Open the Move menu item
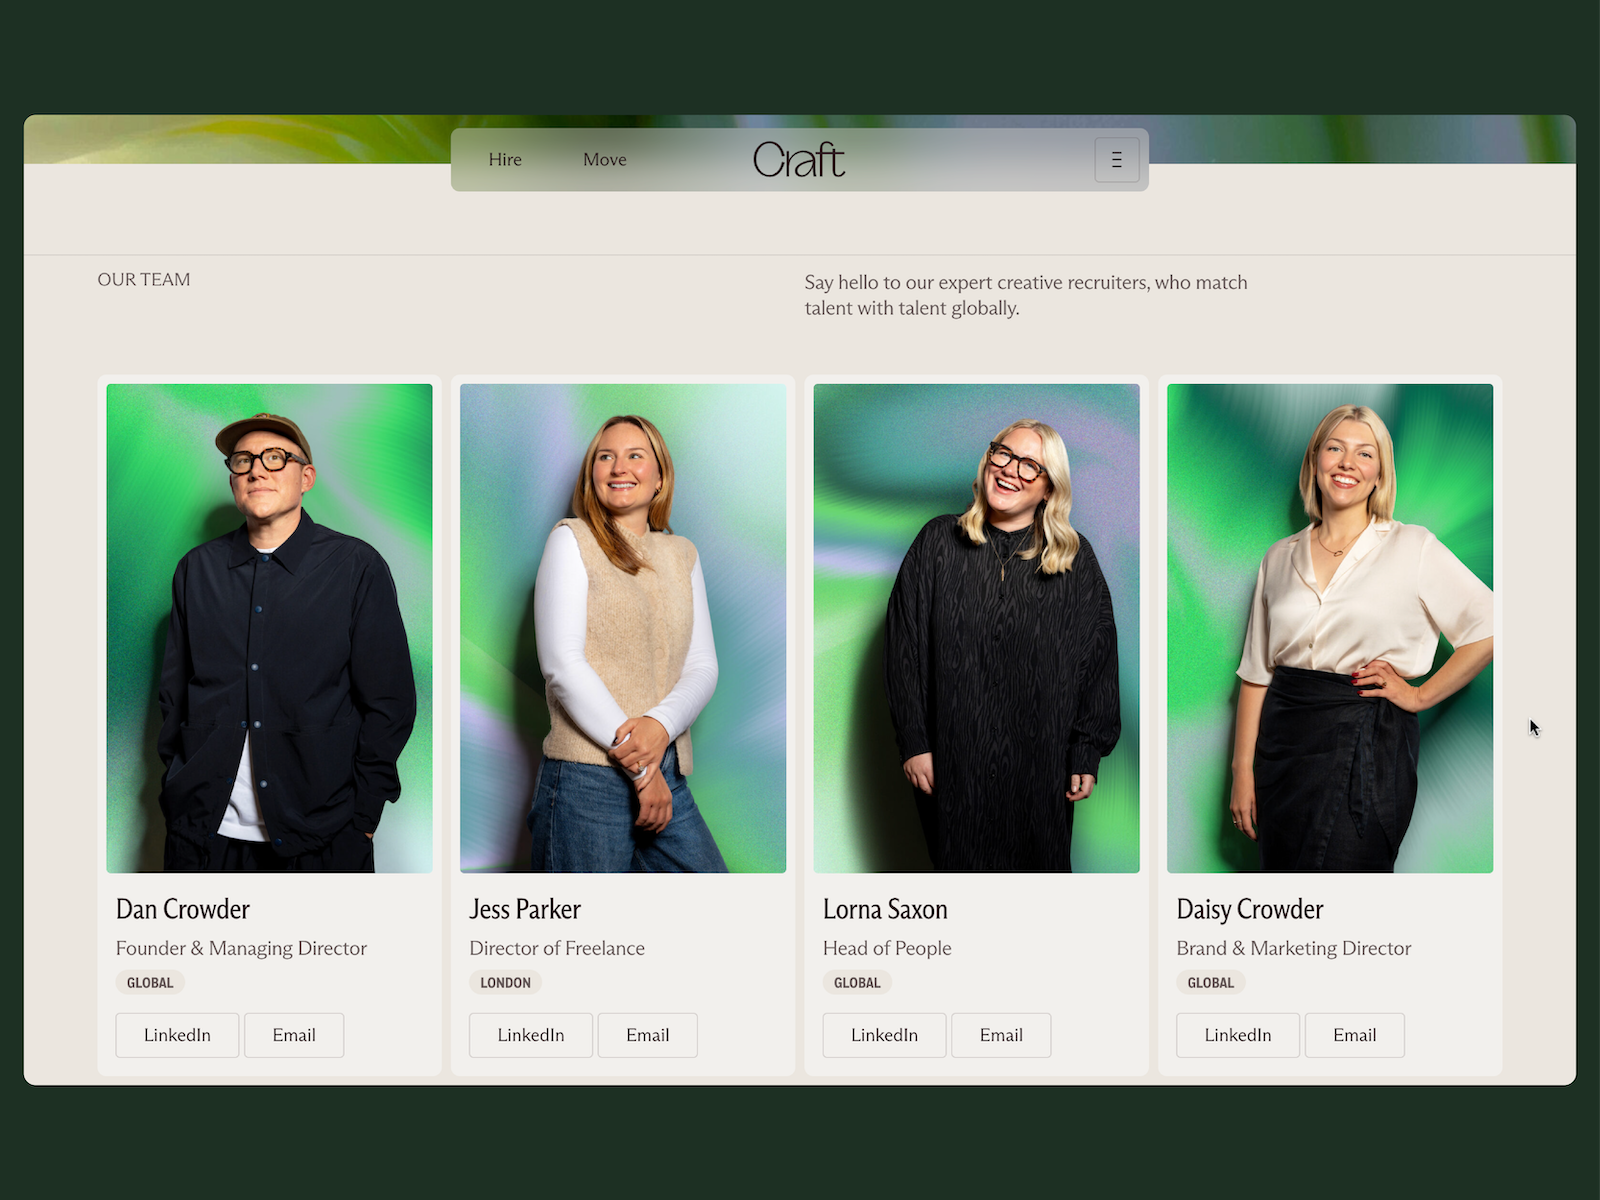 coord(604,160)
